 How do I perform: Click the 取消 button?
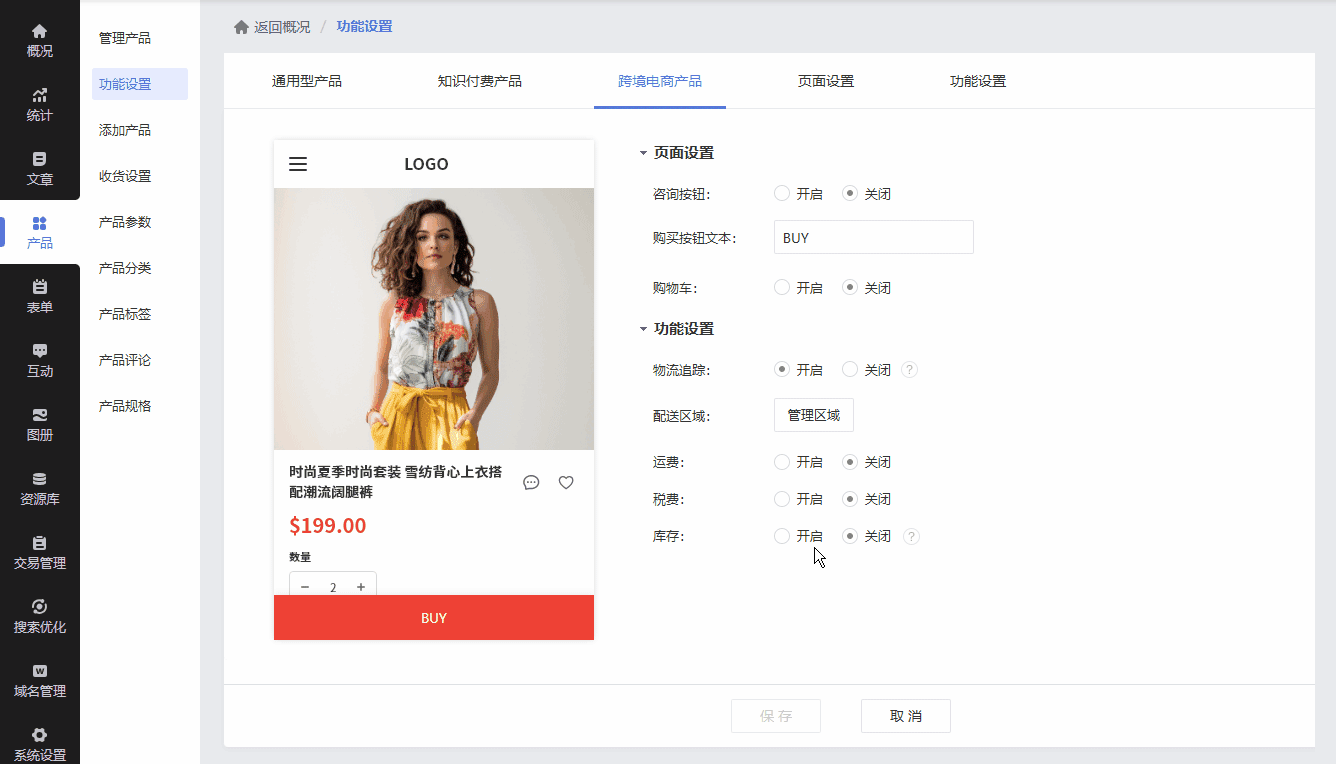906,716
